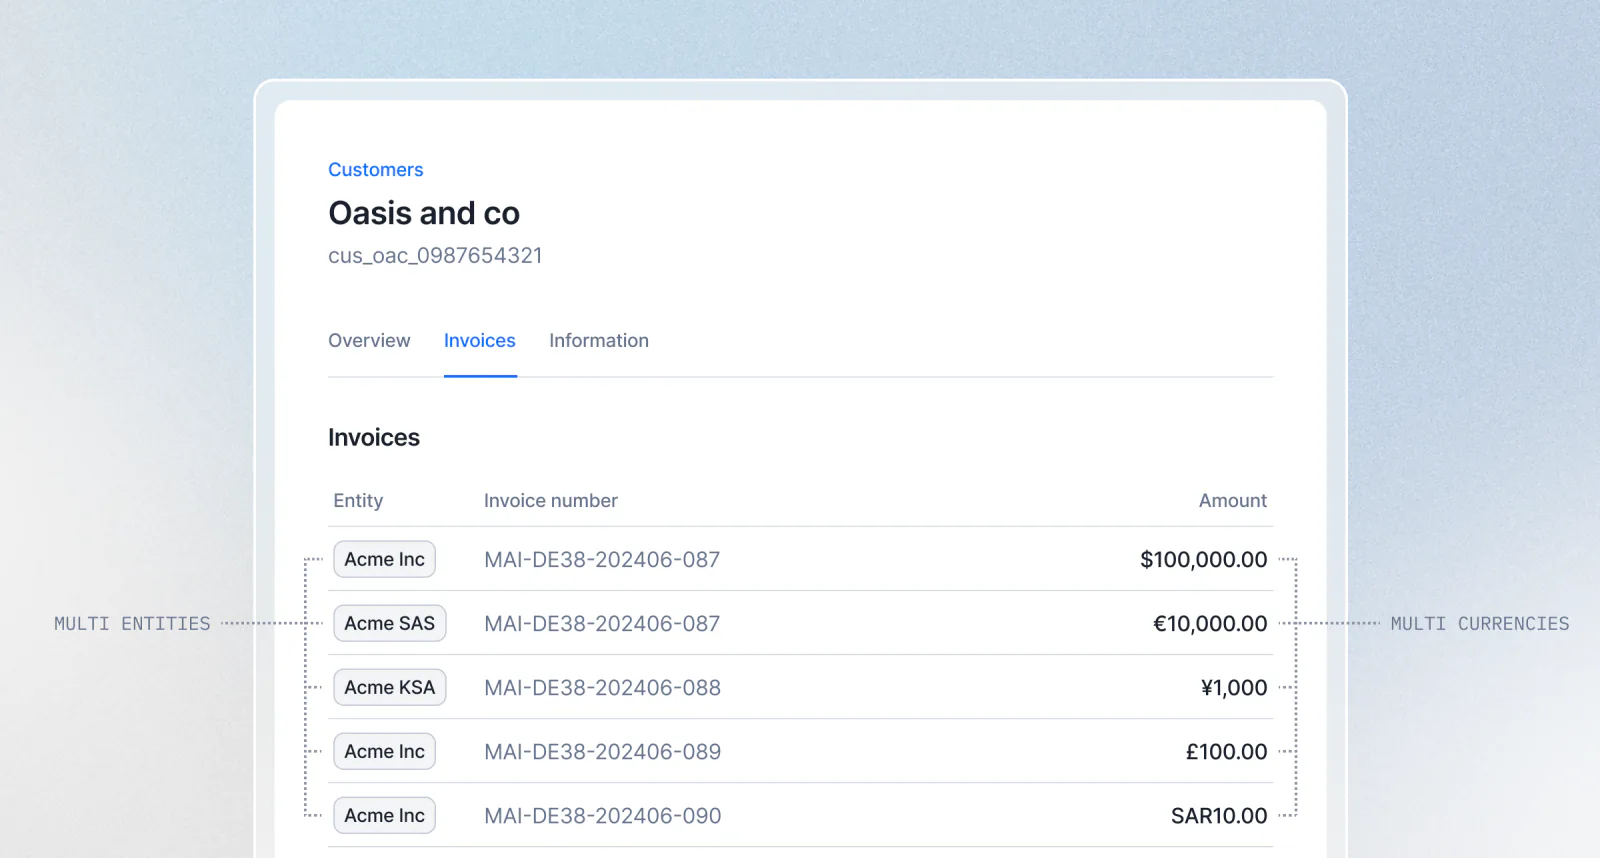Open the Customers breadcrumb link
Screen dimensions: 1600x858
[375, 170]
